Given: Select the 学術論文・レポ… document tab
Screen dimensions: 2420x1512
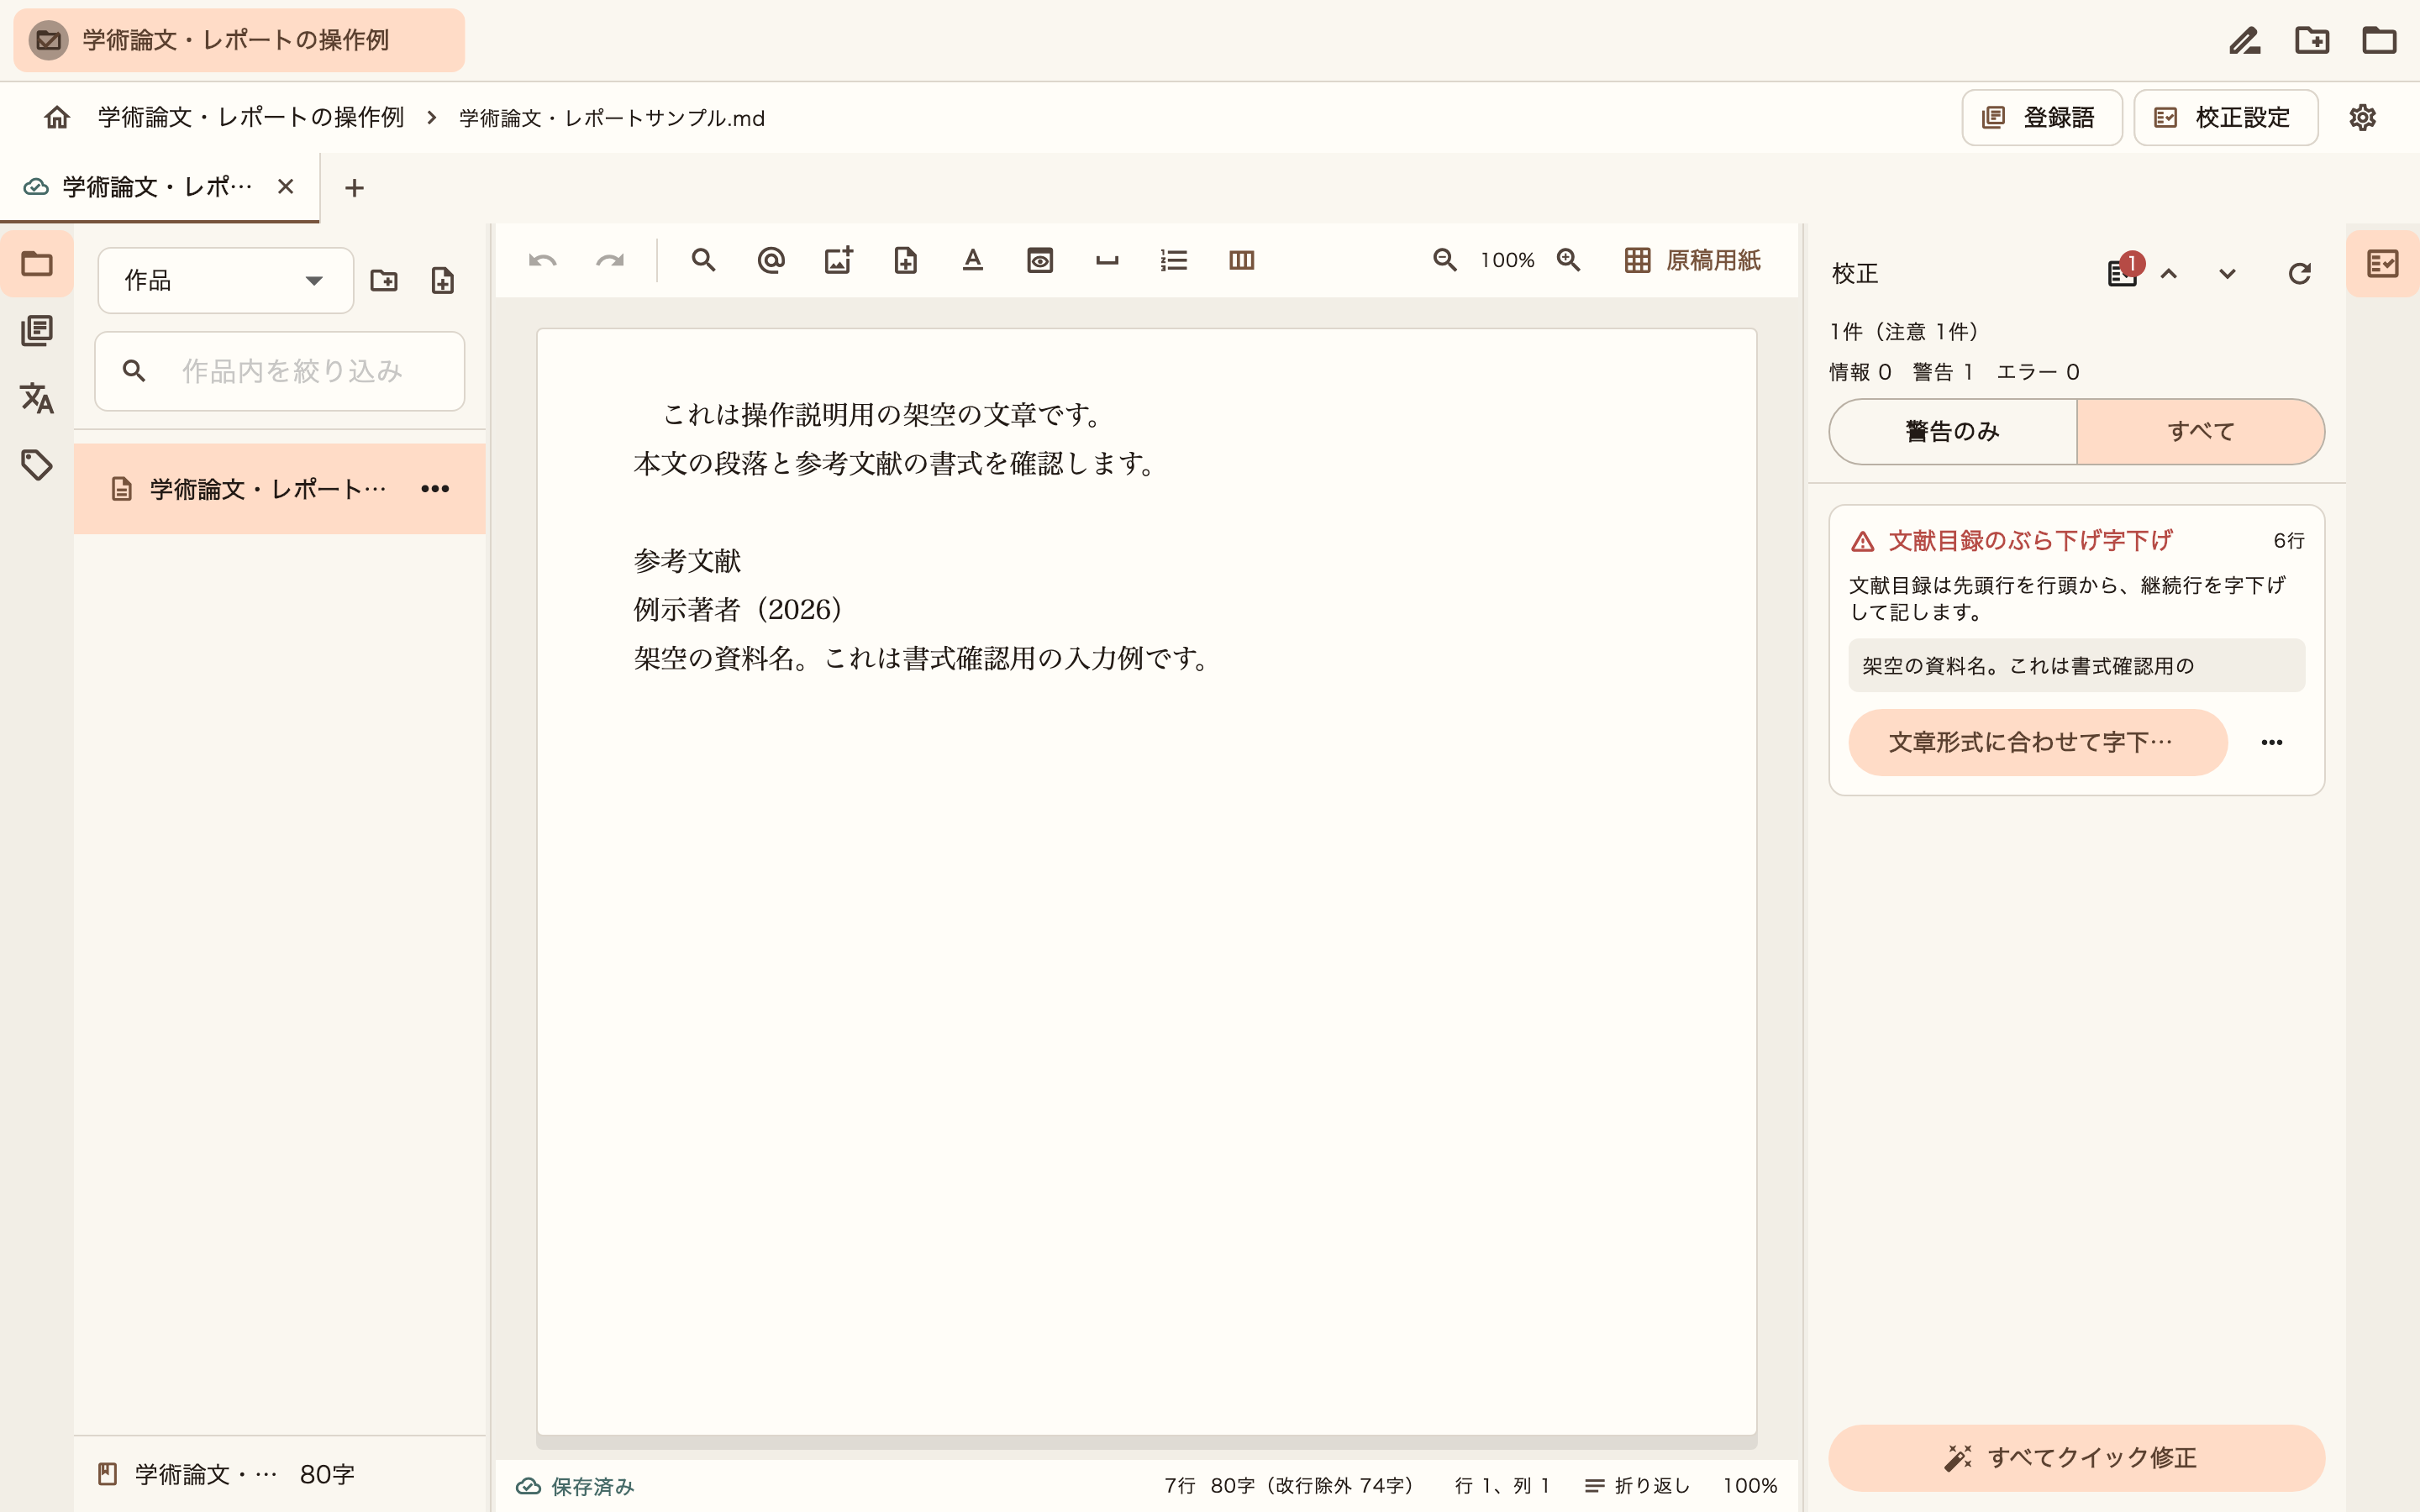Looking at the screenshot, I should pos(158,187).
